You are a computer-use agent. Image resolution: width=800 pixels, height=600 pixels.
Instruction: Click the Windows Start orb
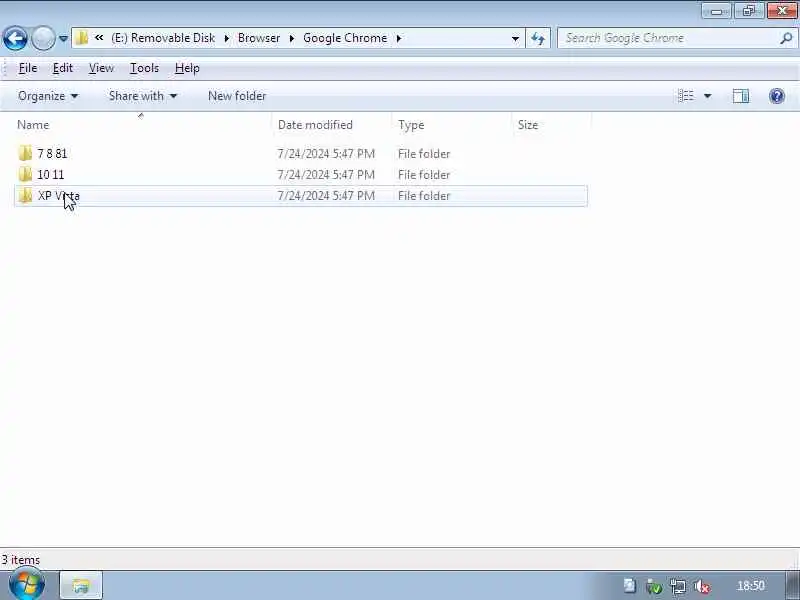[27, 585]
